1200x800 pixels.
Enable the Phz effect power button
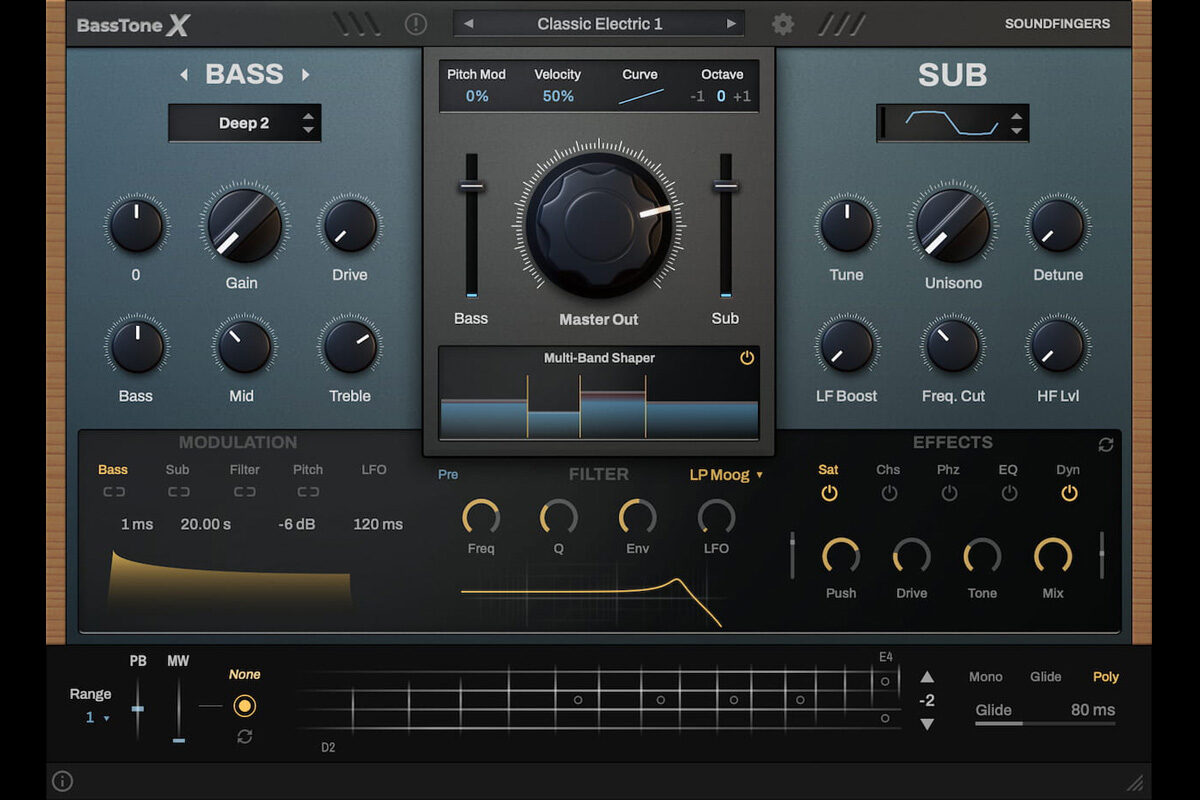tap(949, 493)
